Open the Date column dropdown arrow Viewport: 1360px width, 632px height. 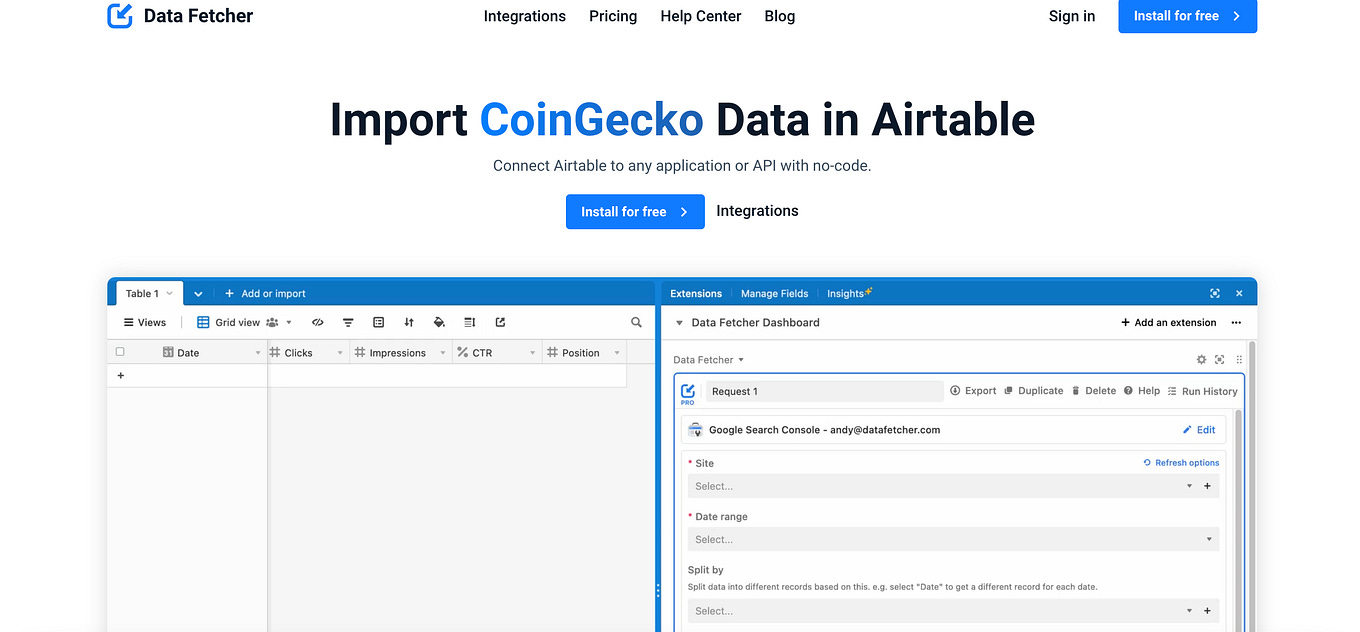point(258,353)
